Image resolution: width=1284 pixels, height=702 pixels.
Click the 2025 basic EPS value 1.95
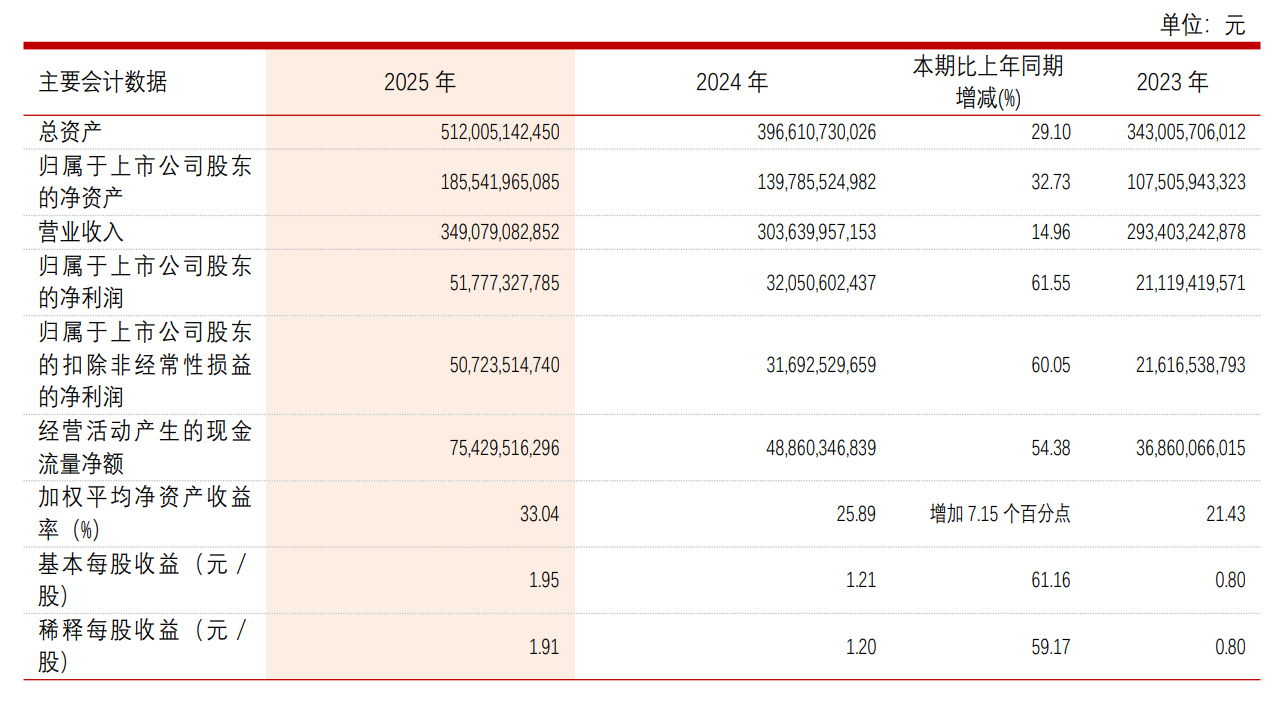[x=543, y=580]
